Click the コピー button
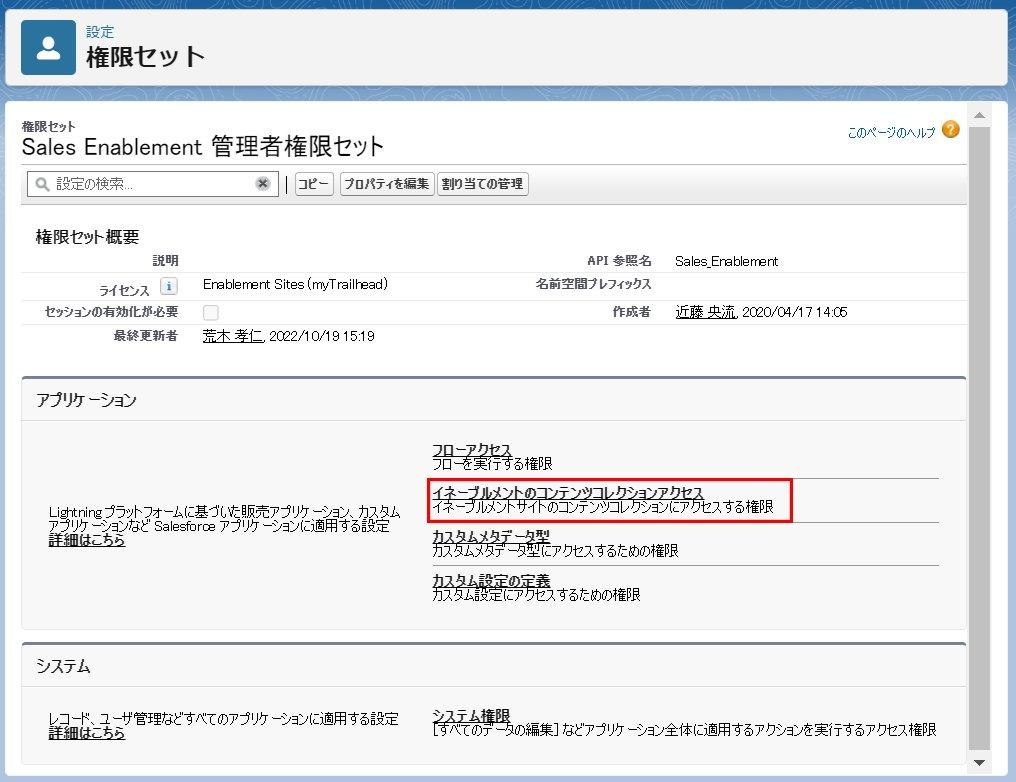Viewport: 1016px width, 782px height. click(314, 184)
